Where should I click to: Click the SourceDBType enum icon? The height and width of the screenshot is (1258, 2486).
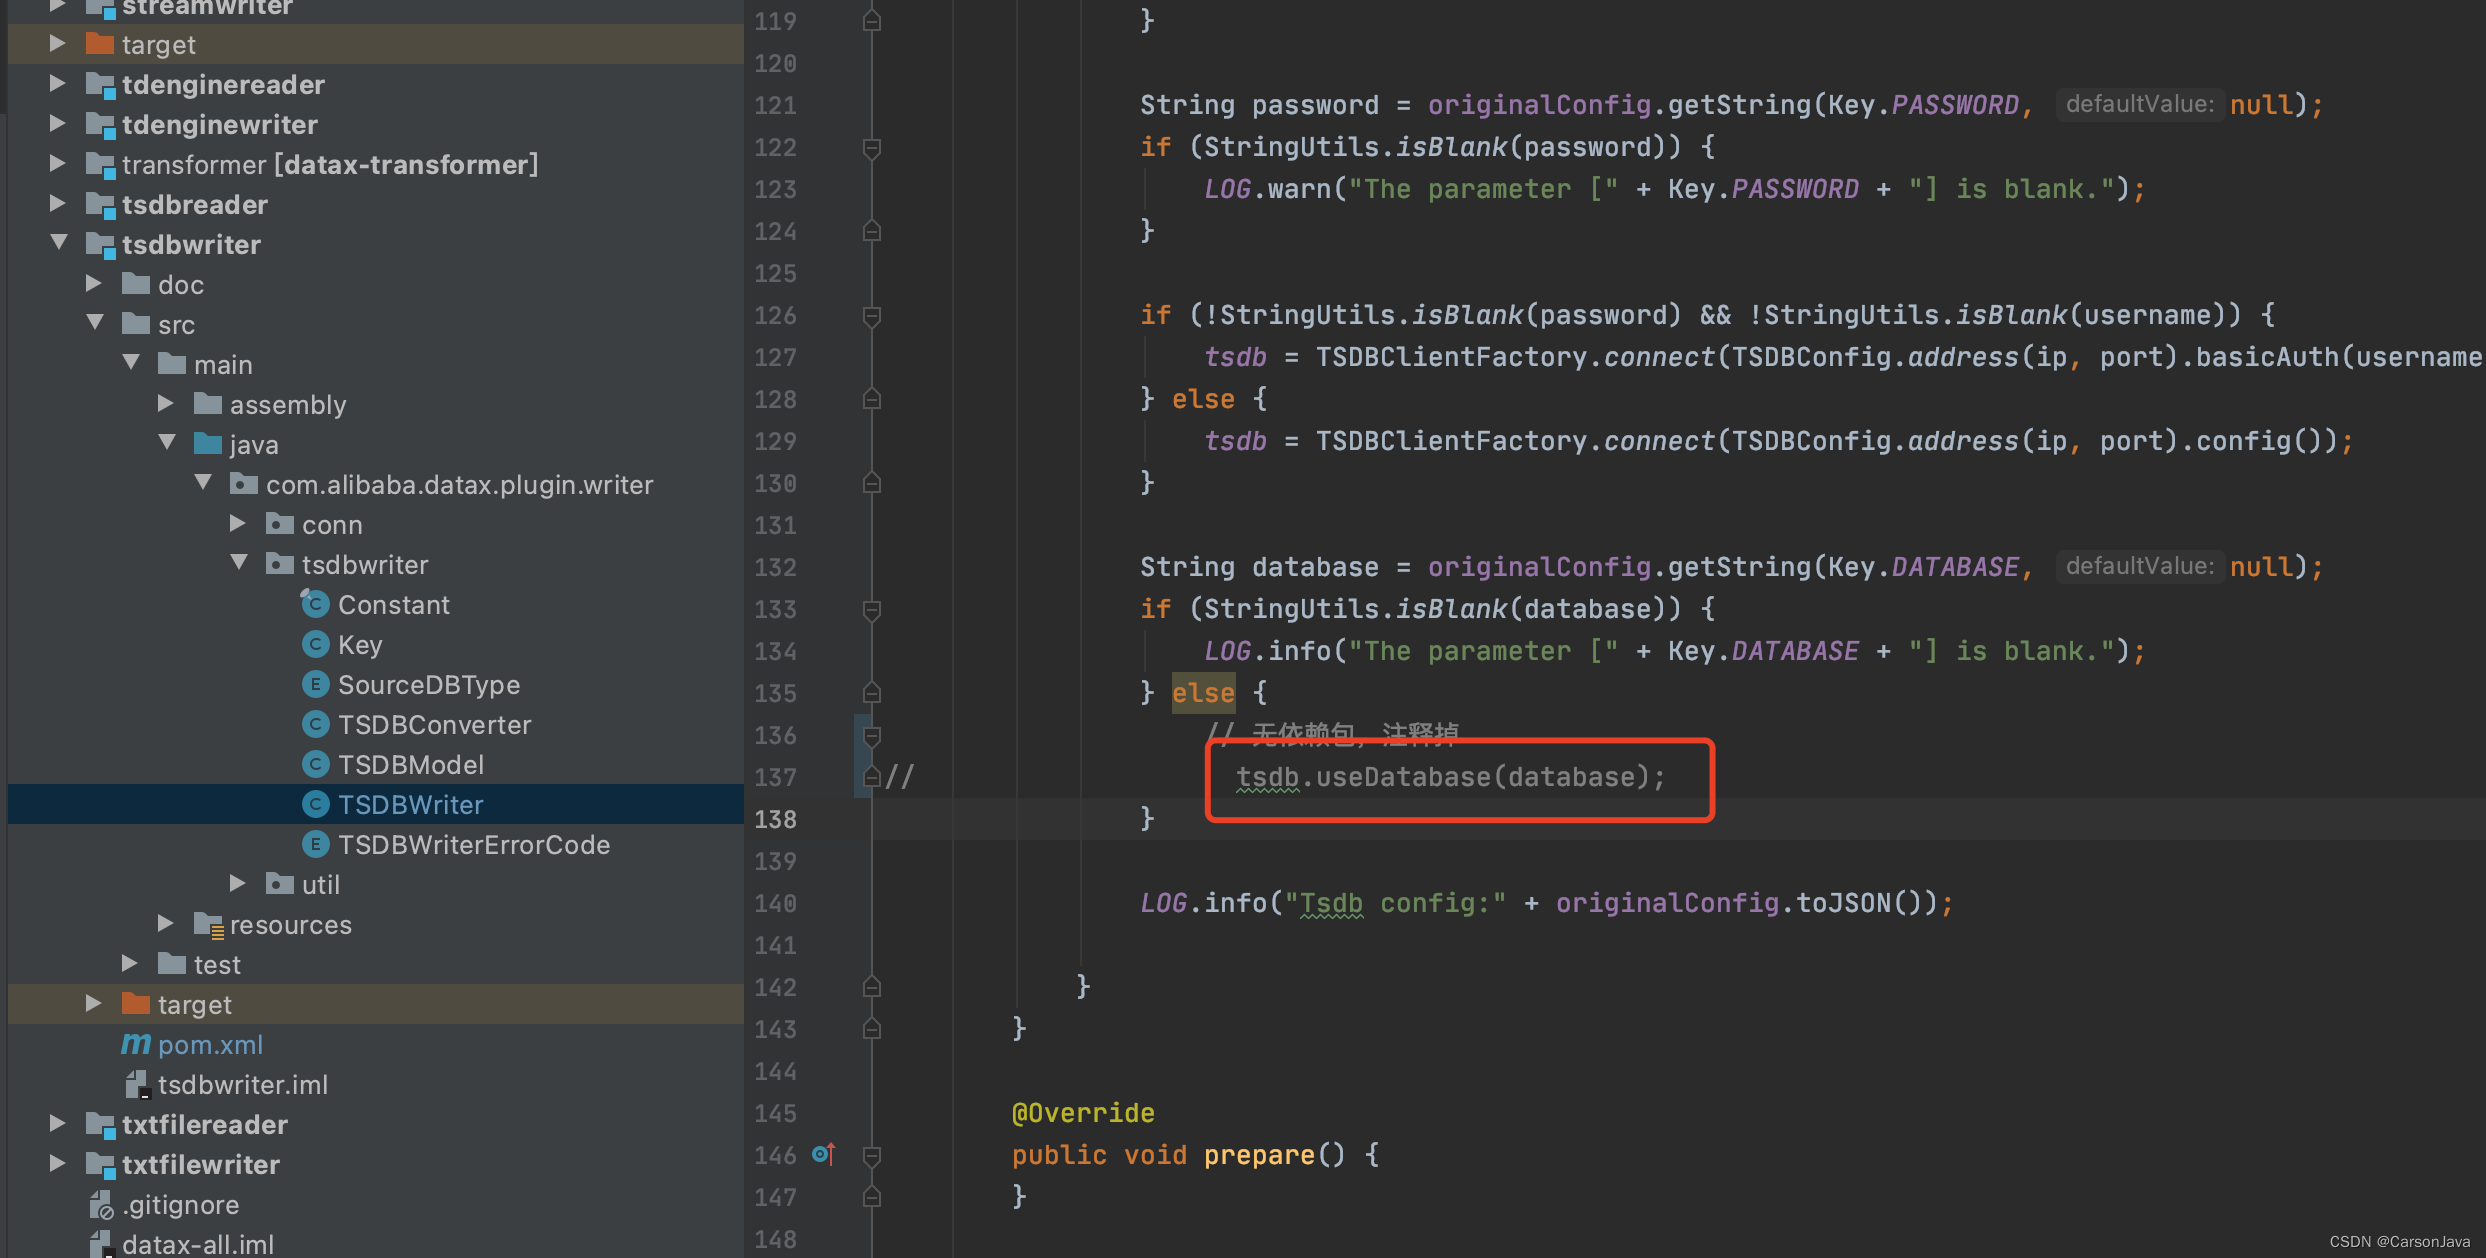pyautogui.click(x=315, y=685)
